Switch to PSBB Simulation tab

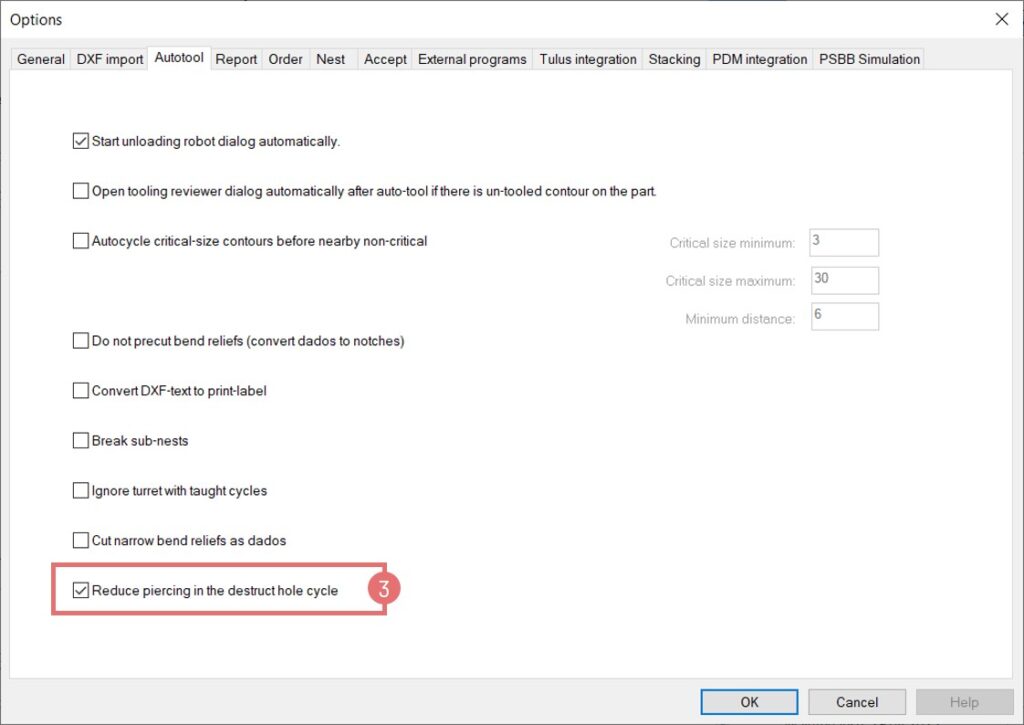(x=868, y=59)
